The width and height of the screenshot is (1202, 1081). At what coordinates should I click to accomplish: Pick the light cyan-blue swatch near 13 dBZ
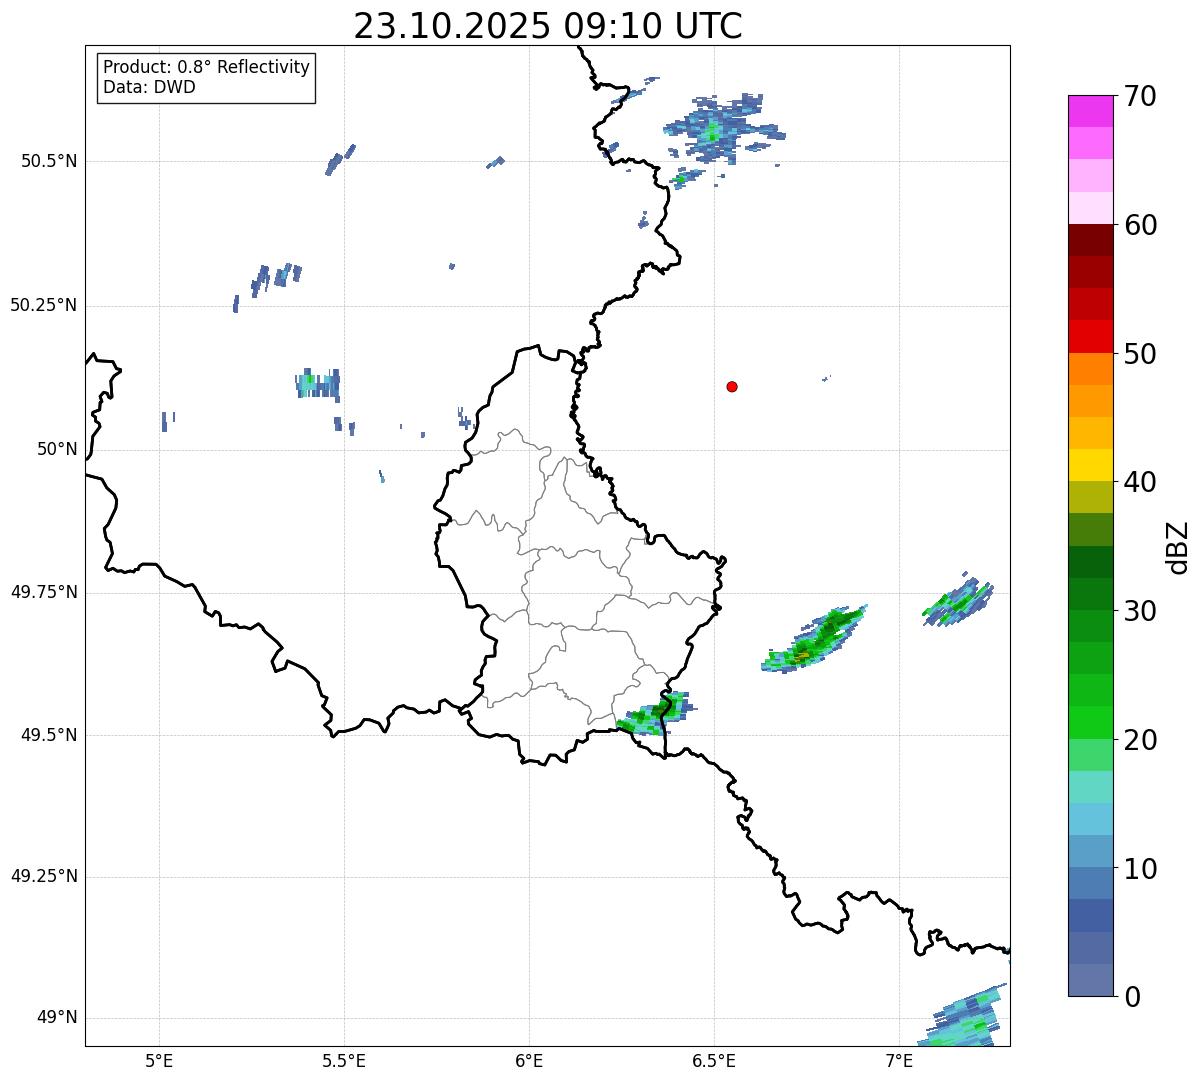(1090, 819)
